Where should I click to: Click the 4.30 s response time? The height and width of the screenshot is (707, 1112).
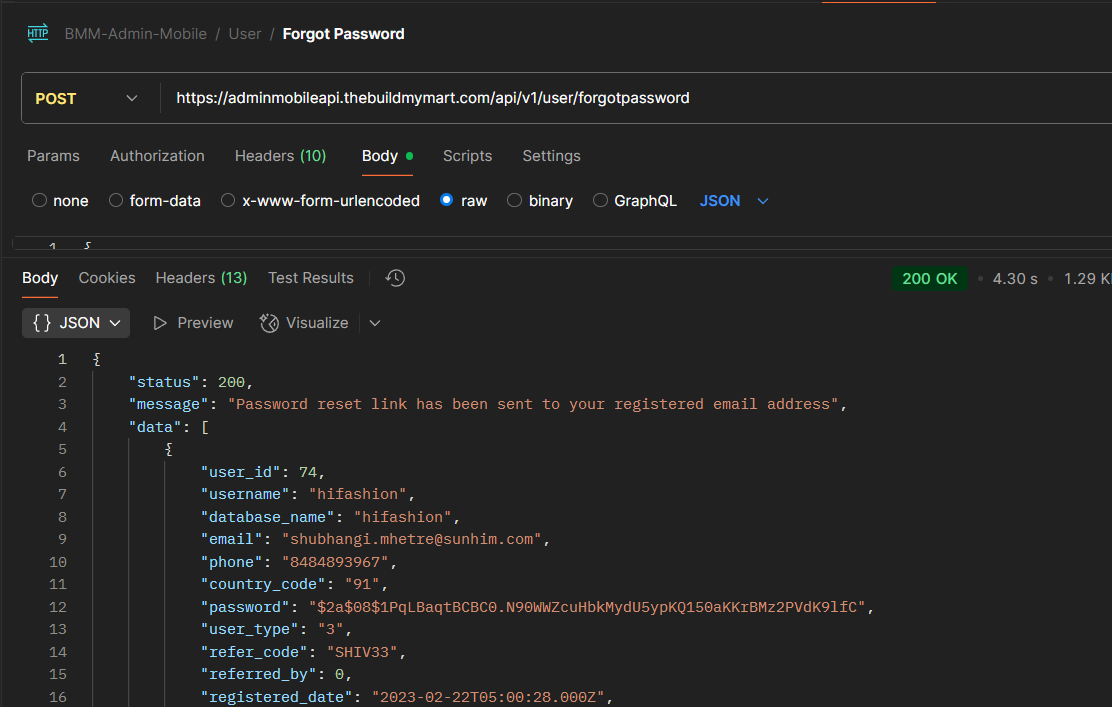click(x=1015, y=279)
